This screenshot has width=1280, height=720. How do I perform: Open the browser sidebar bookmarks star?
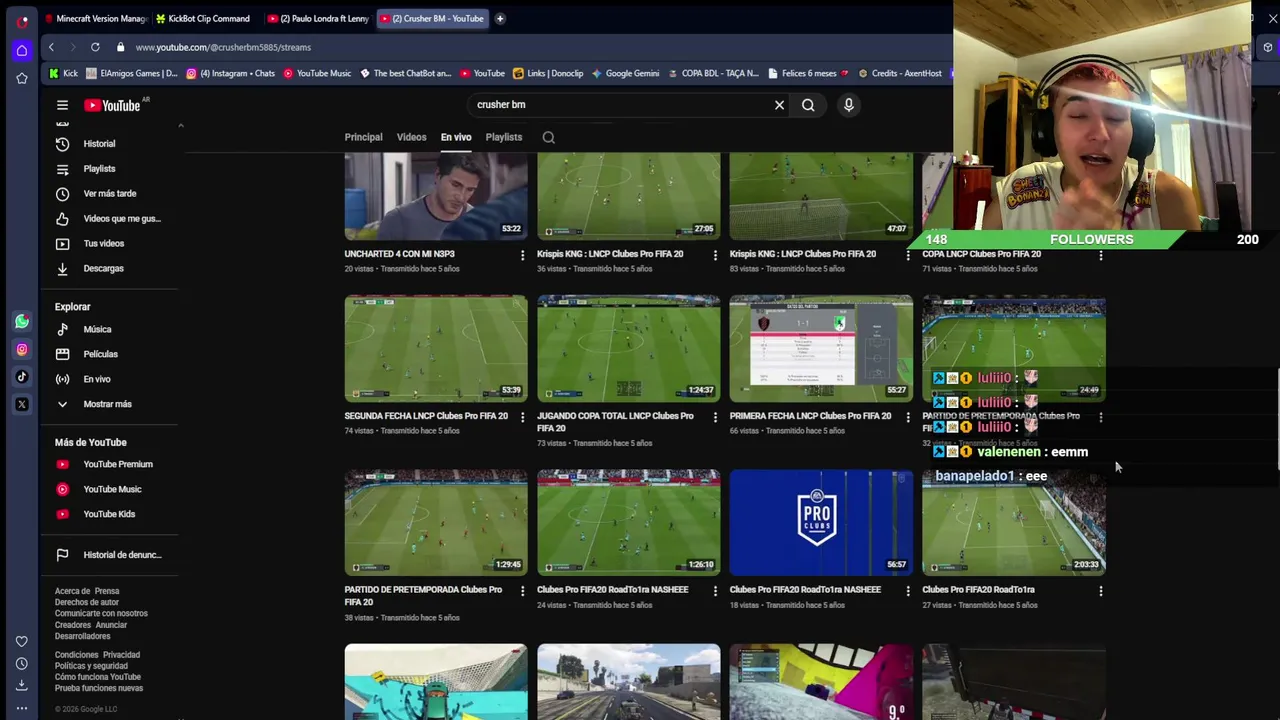22,78
